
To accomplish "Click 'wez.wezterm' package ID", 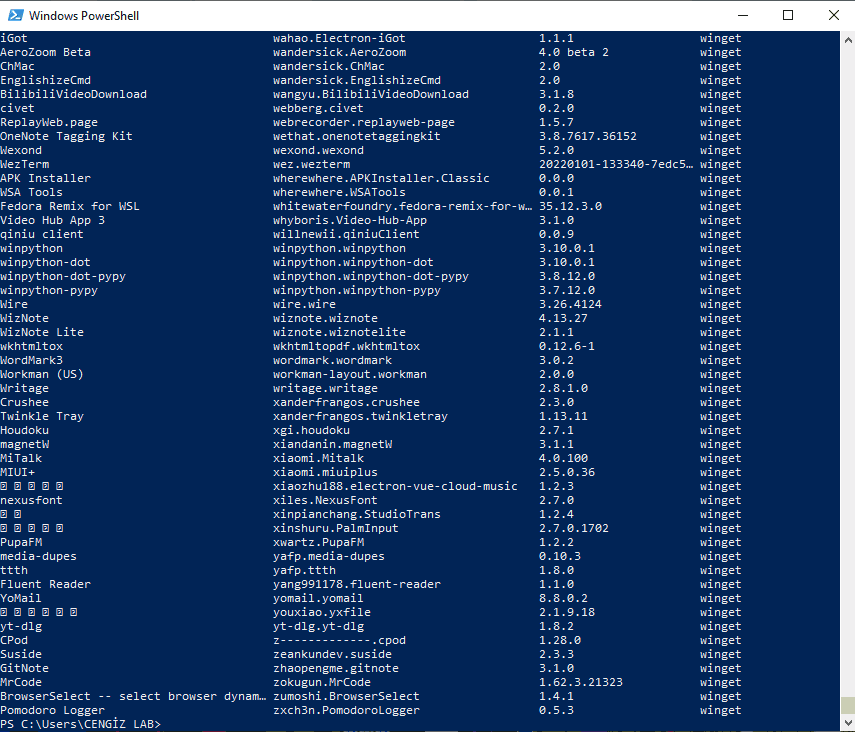I will 311,164.
